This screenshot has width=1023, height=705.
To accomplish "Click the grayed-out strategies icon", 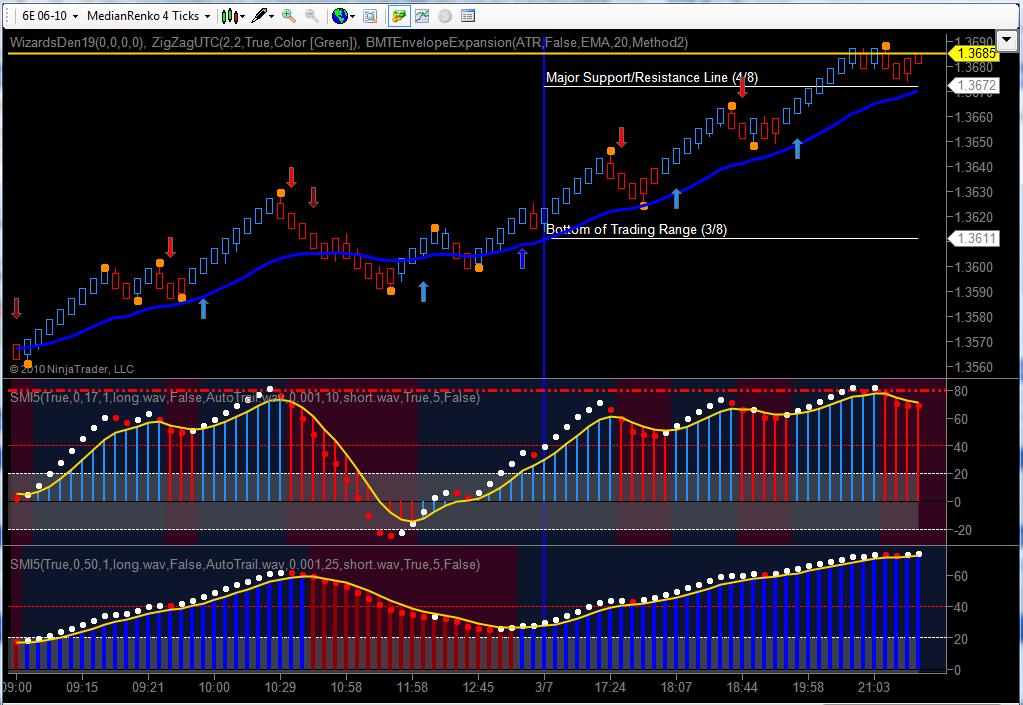I will pyautogui.click(x=445, y=16).
